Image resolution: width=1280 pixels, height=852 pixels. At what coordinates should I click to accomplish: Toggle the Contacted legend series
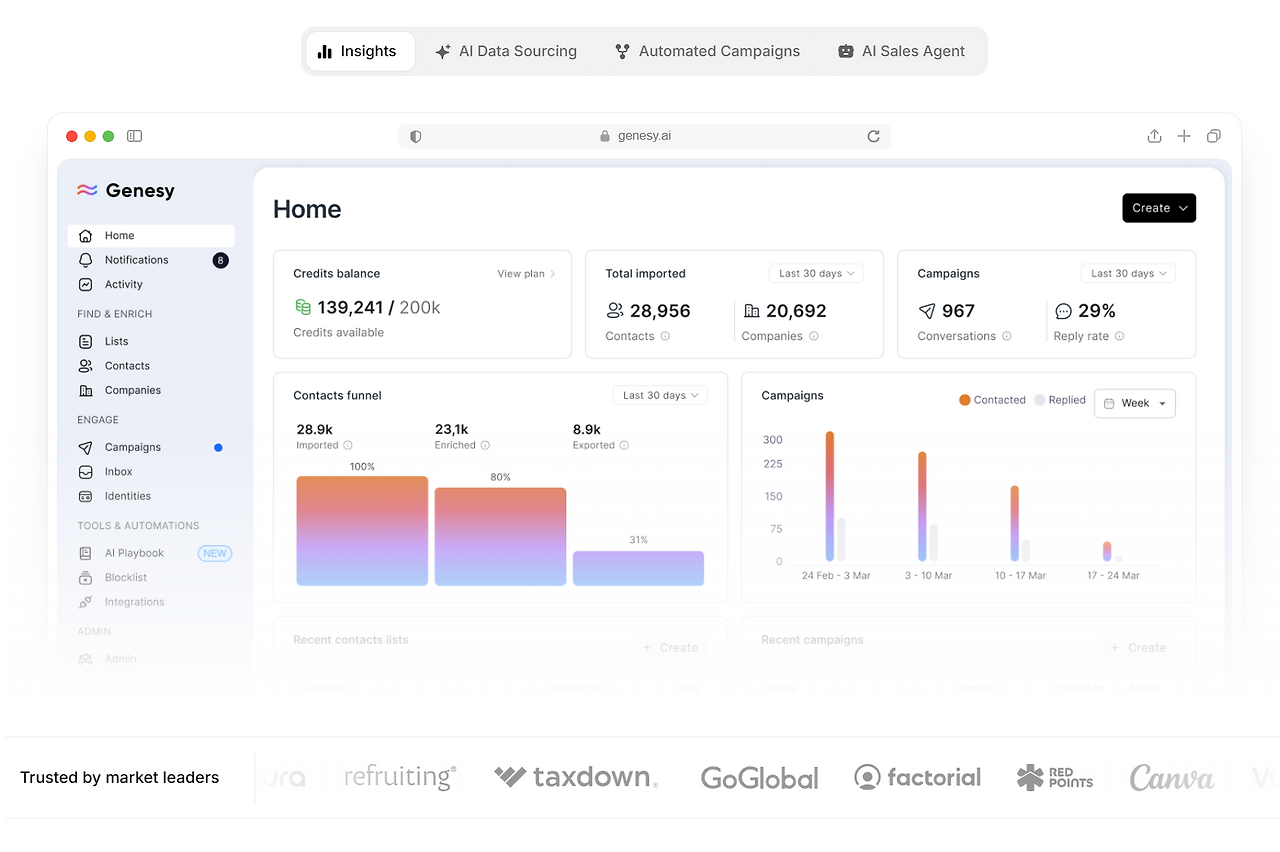pyautogui.click(x=992, y=400)
